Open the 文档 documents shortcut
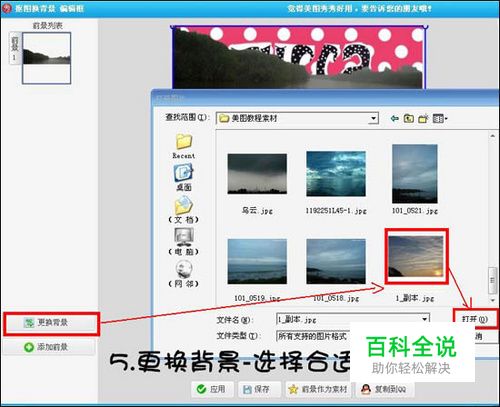This screenshot has height=407, width=500. coord(184,209)
